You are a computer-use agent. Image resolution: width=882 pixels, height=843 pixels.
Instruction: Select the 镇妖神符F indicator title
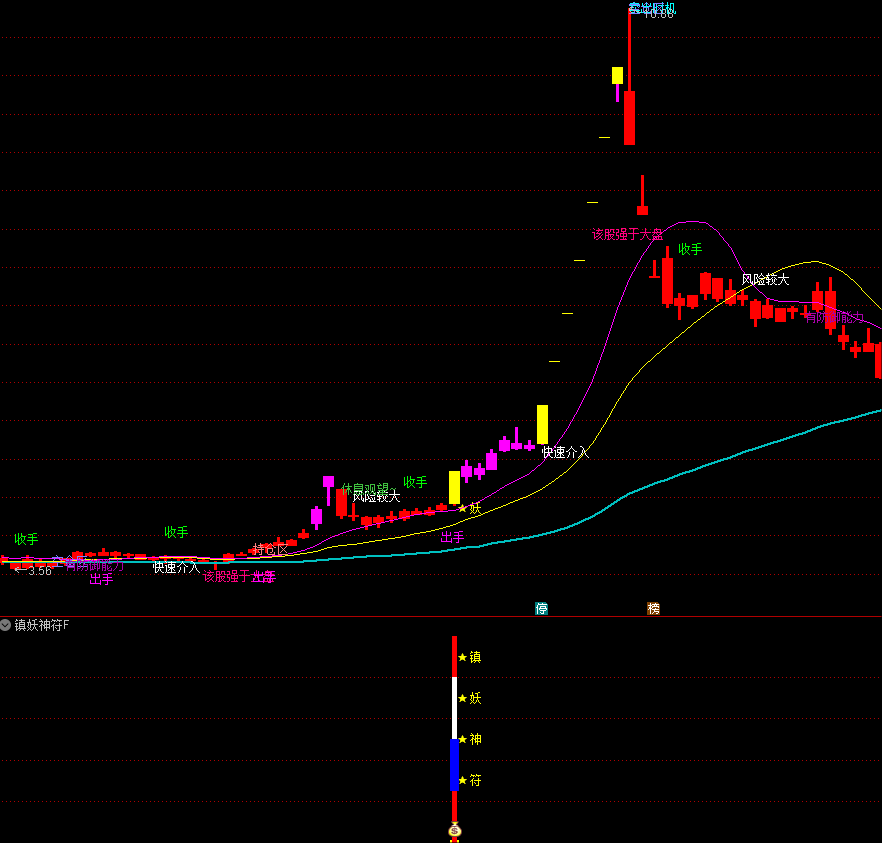point(42,625)
